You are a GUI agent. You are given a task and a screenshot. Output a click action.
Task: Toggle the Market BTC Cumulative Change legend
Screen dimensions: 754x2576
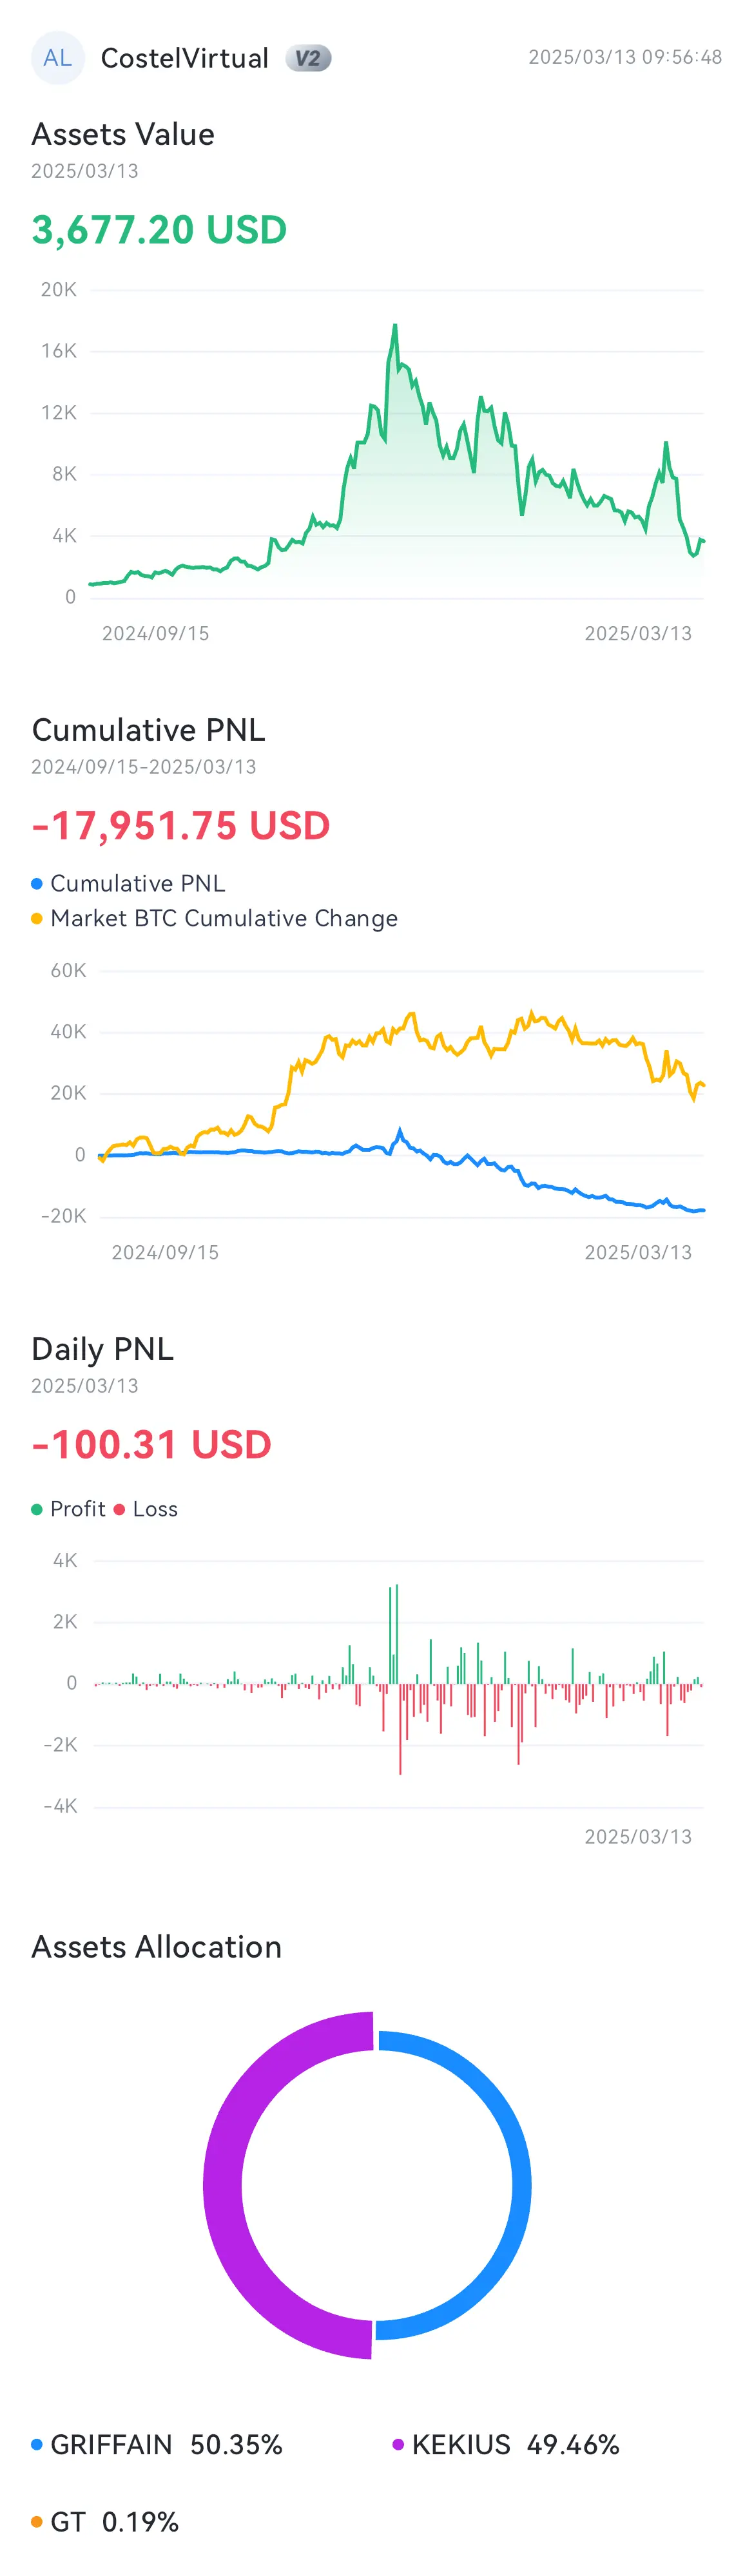(214, 918)
